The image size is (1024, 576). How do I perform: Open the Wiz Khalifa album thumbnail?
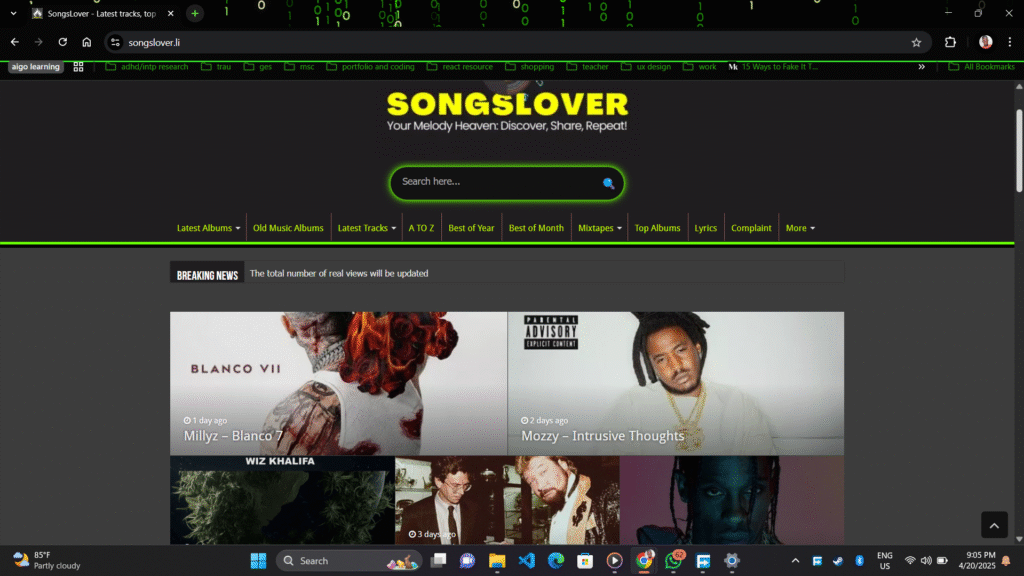coord(282,500)
